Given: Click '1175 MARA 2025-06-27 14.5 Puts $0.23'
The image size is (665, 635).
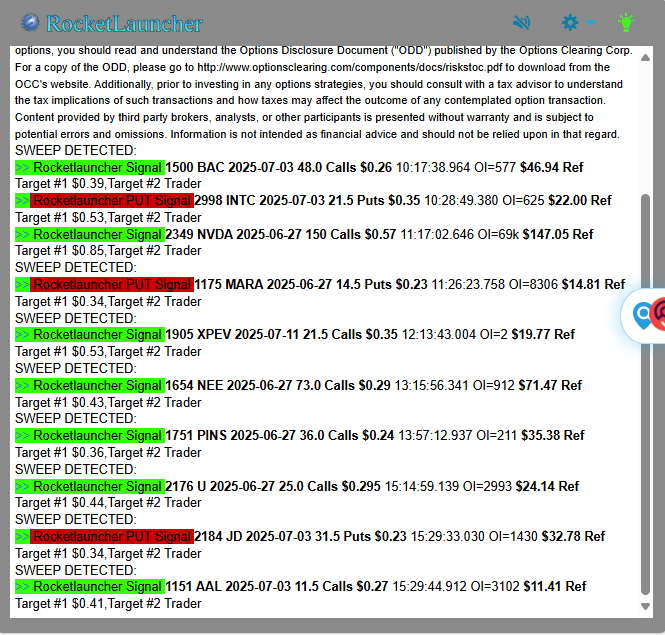Looking at the screenshot, I should click(x=311, y=285).
